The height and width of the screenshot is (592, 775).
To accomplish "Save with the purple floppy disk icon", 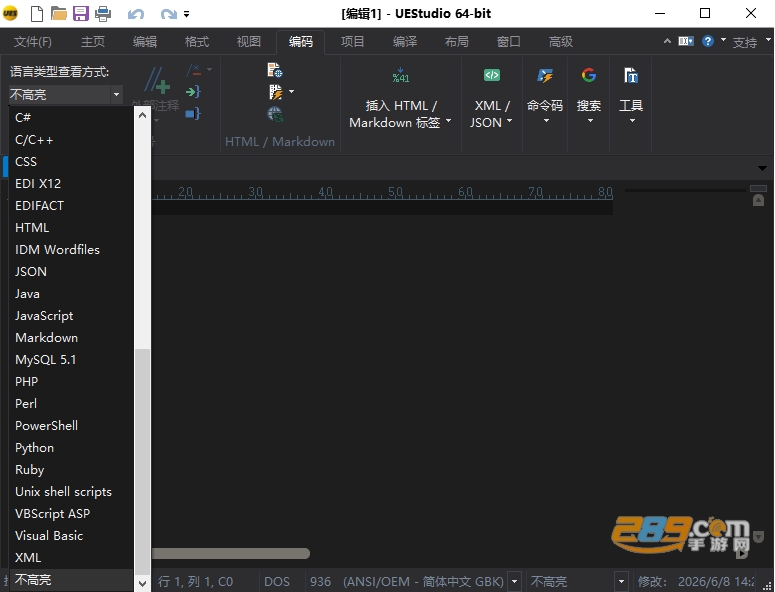I will coord(81,14).
